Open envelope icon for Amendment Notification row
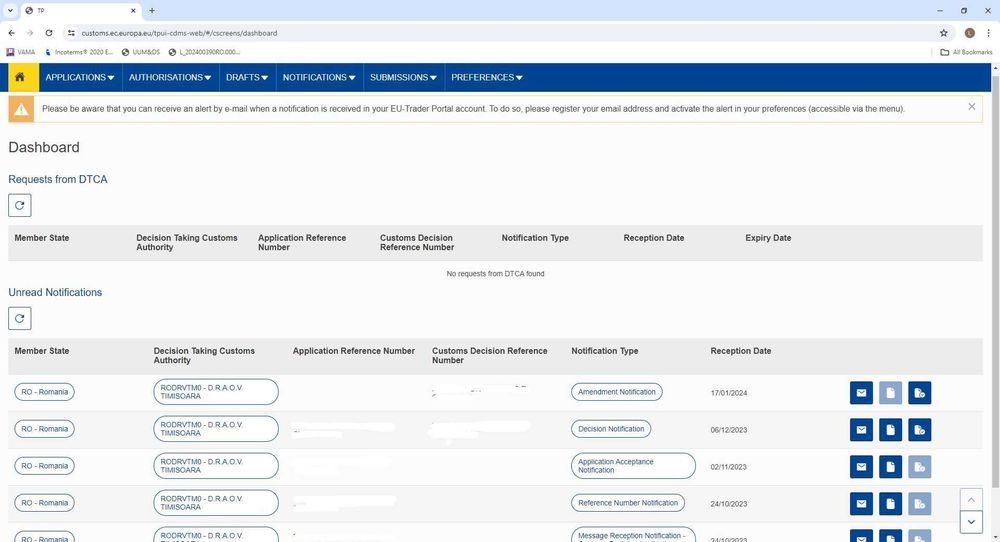This screenshot has height=542, width=1000. [x=861, y=393]
